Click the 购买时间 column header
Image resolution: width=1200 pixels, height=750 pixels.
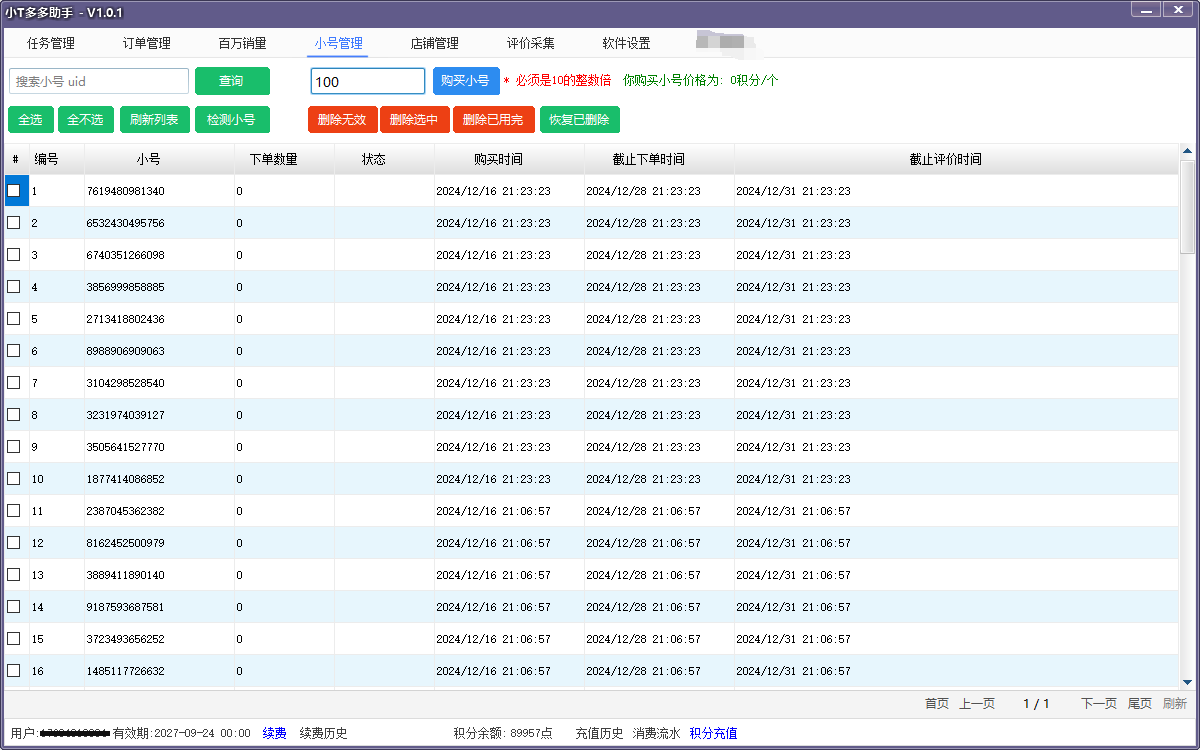[499, 159]
